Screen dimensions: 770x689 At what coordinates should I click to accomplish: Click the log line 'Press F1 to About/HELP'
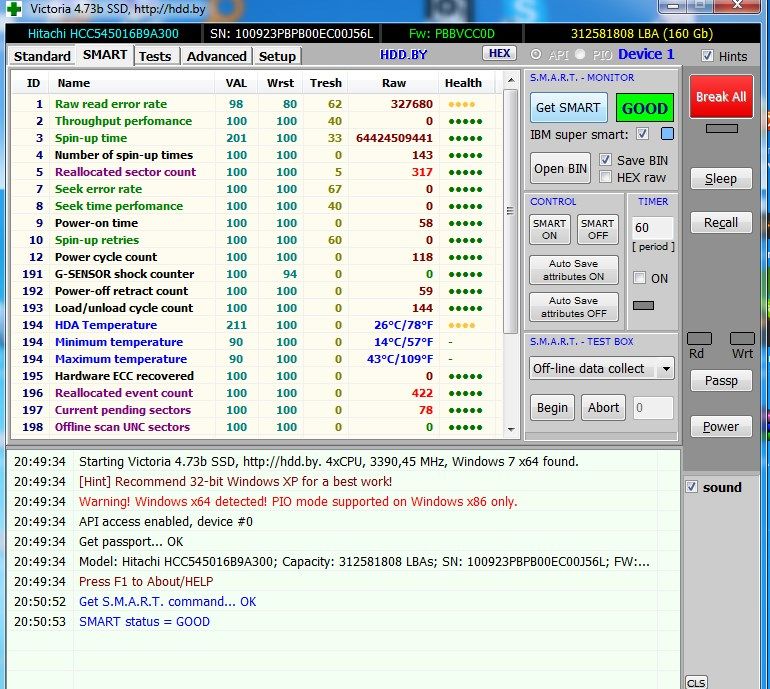point(146,581)
